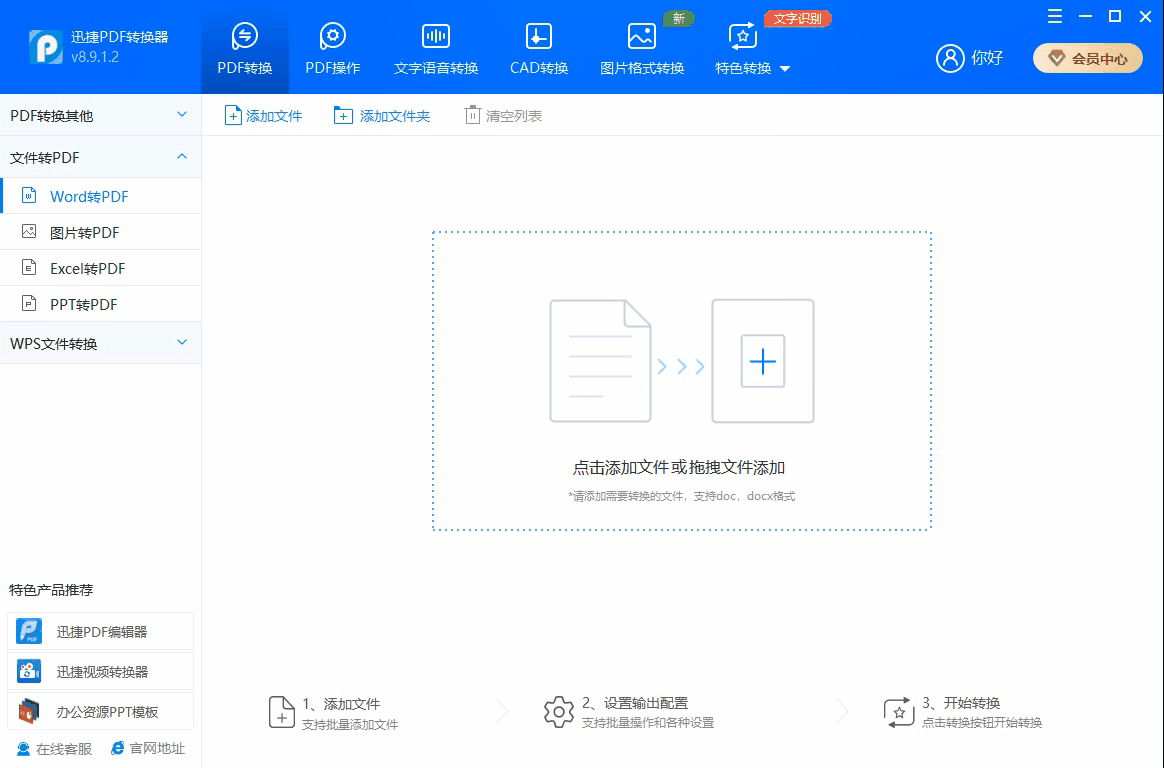Click the step 1 添加文件 icon
This screenshot has width=1164, height=768.
click(x=281, y=712)
